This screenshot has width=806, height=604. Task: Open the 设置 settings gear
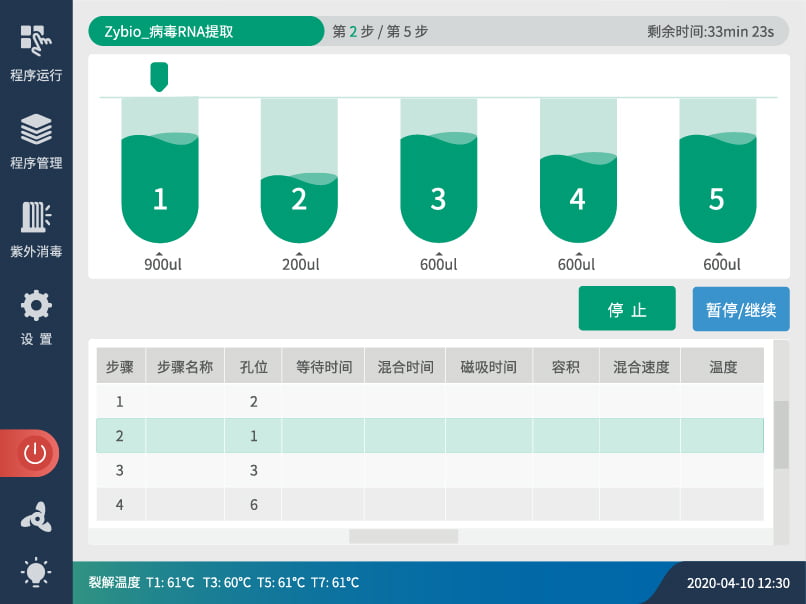pos(36,317)
